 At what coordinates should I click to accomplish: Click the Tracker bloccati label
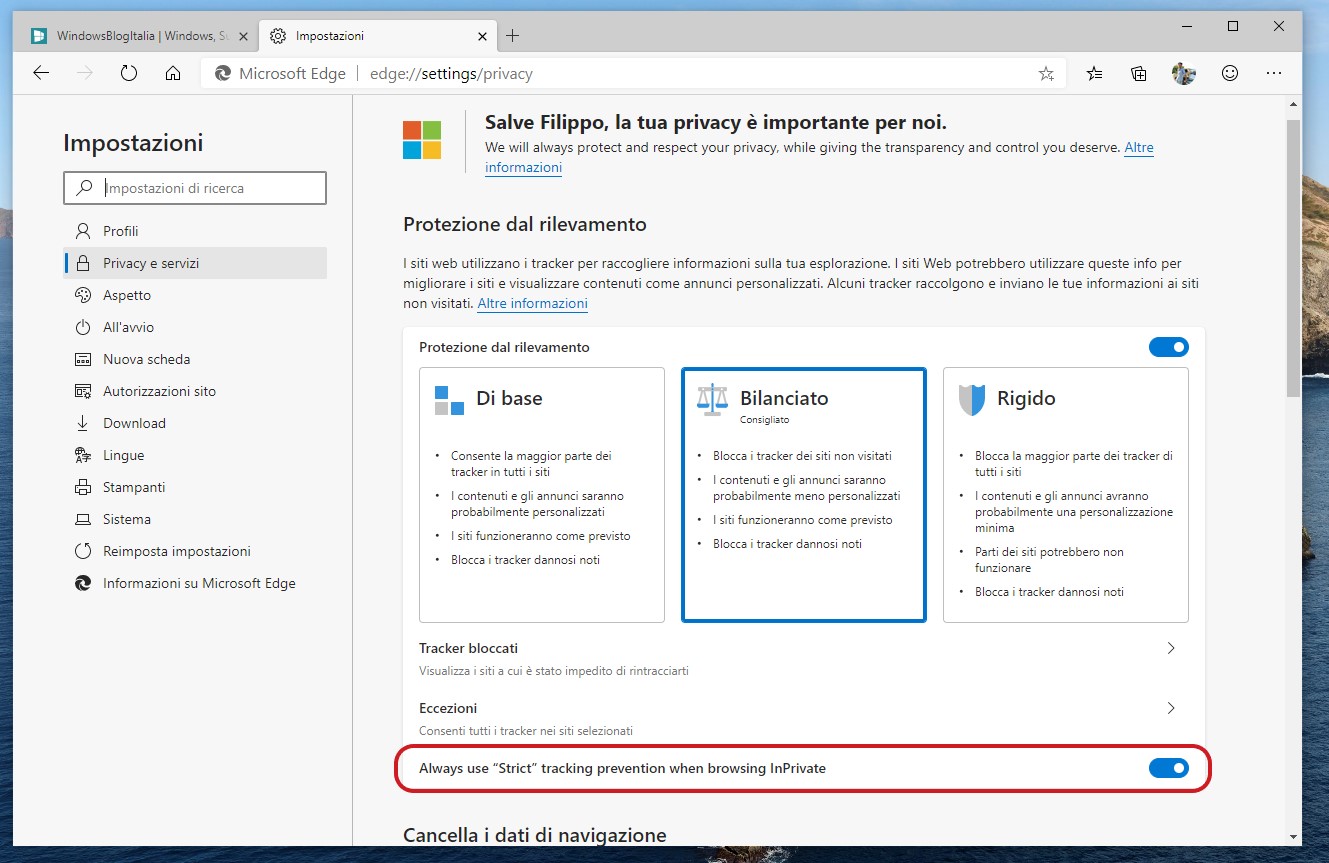click(468, 648)
